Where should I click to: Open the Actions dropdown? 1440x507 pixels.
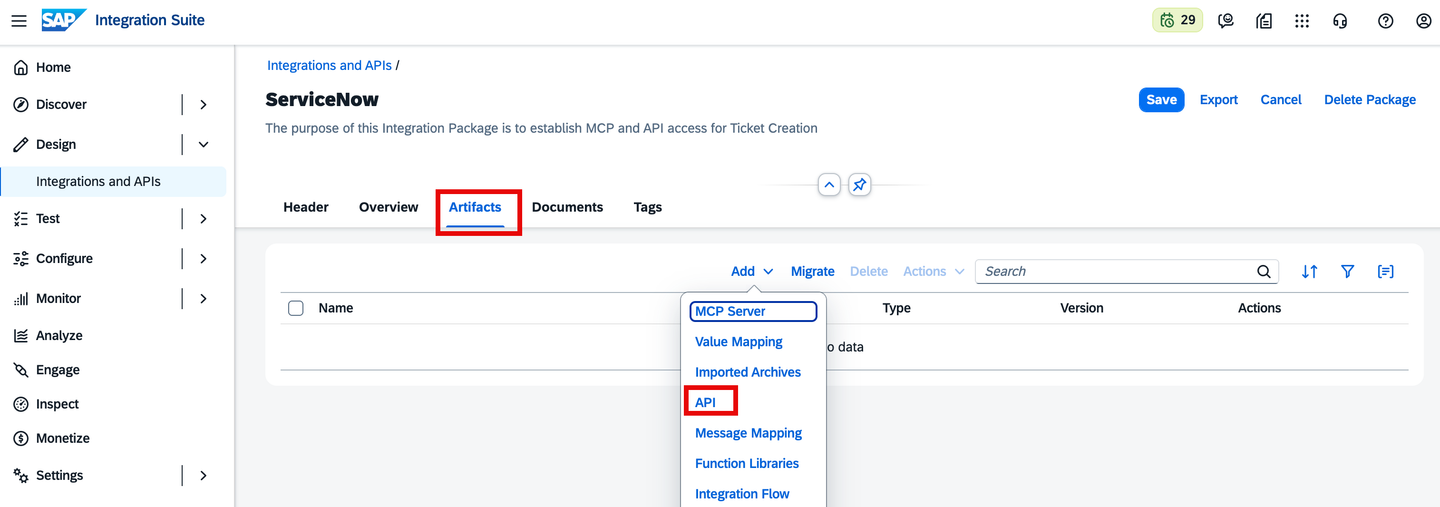pyautogui.click(x=934, y=271)
